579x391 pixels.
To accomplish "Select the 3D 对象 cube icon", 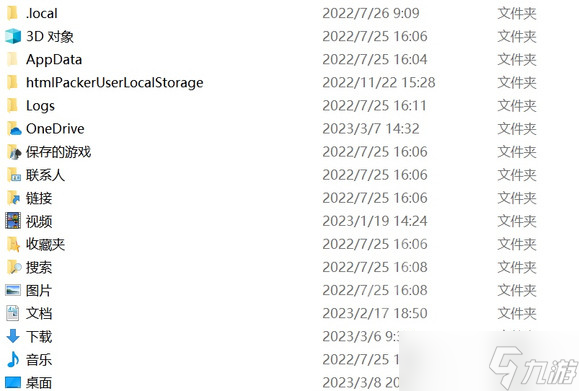I will point(13,36).
